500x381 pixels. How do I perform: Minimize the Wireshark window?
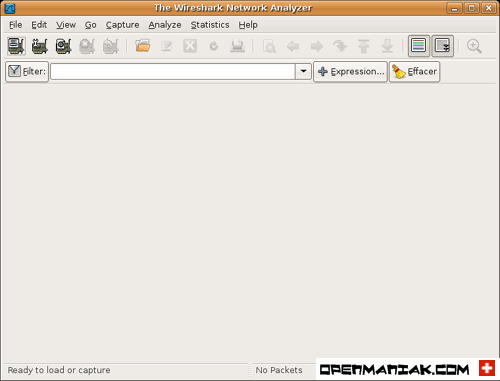[x=454, y=8]
